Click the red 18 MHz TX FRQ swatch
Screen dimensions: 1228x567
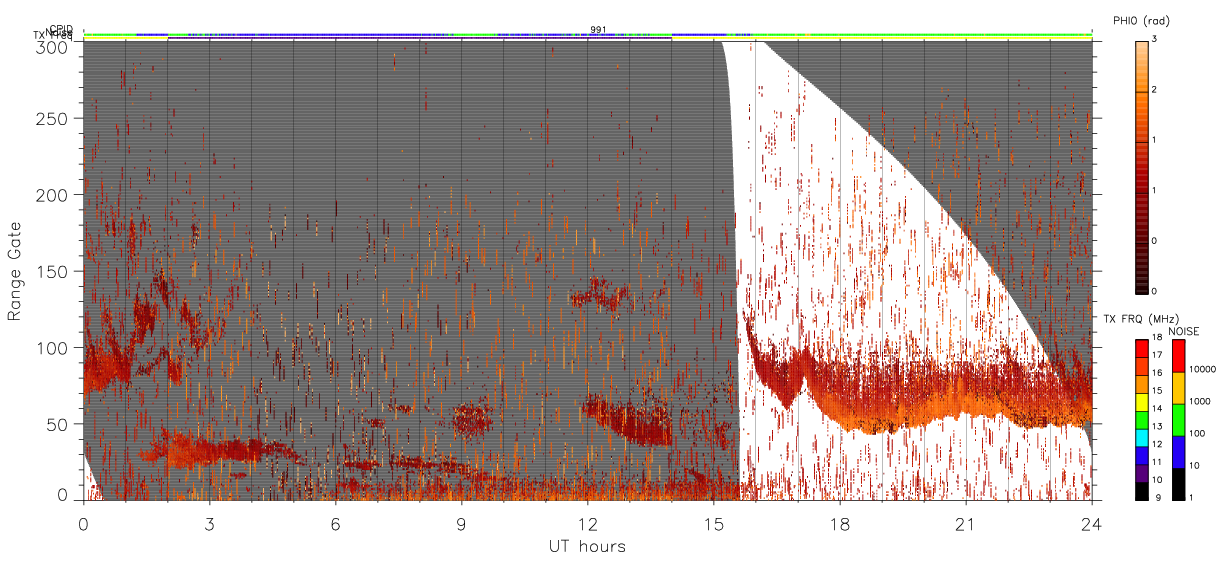tap(1141, 347)
